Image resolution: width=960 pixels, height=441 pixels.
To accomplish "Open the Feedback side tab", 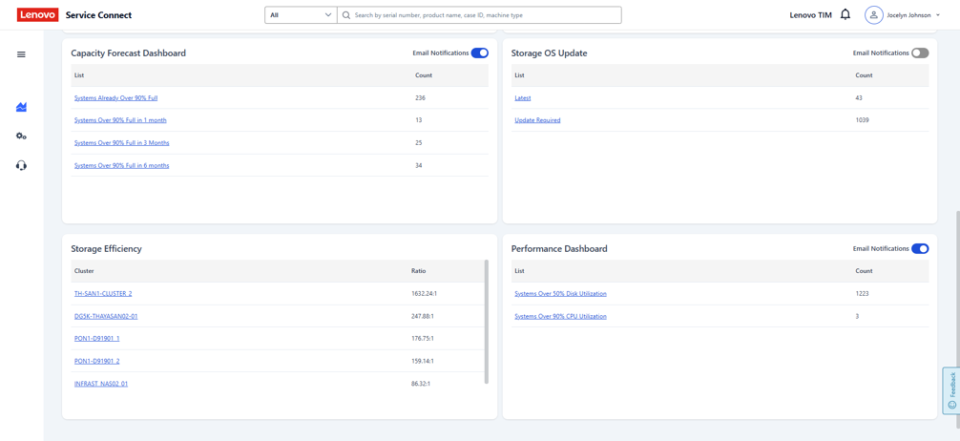I will tap(951, 390).
